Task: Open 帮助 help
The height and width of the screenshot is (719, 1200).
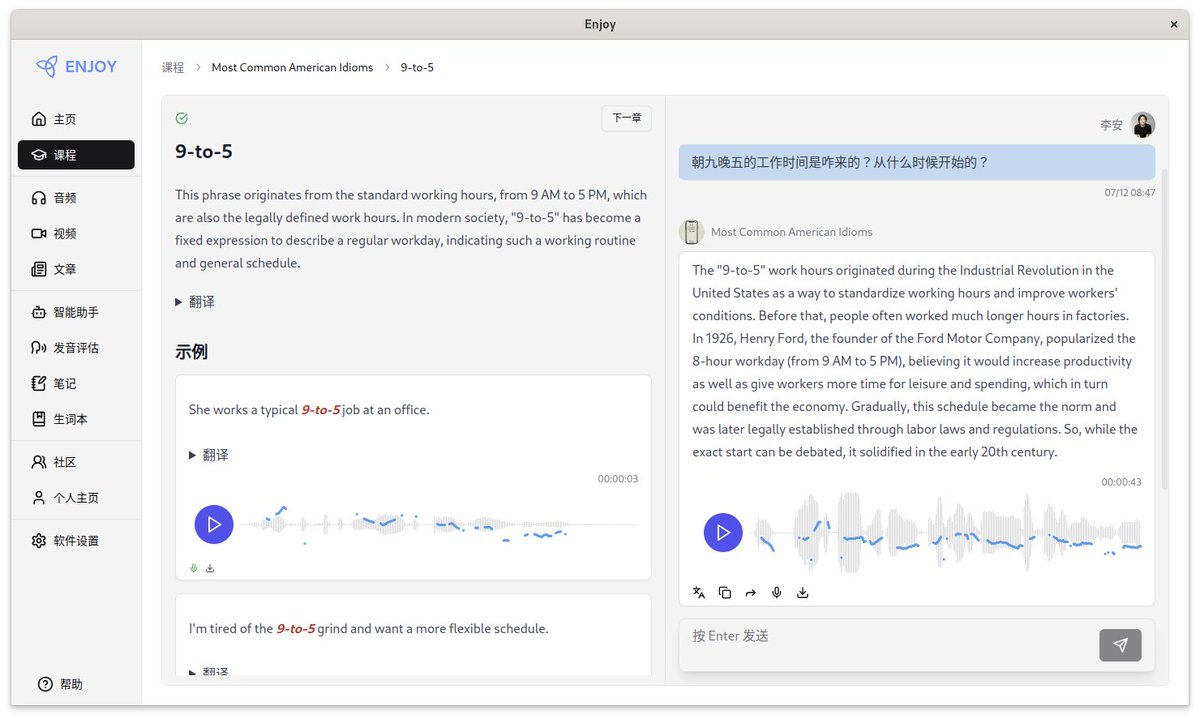Action: tap(60, 684)
